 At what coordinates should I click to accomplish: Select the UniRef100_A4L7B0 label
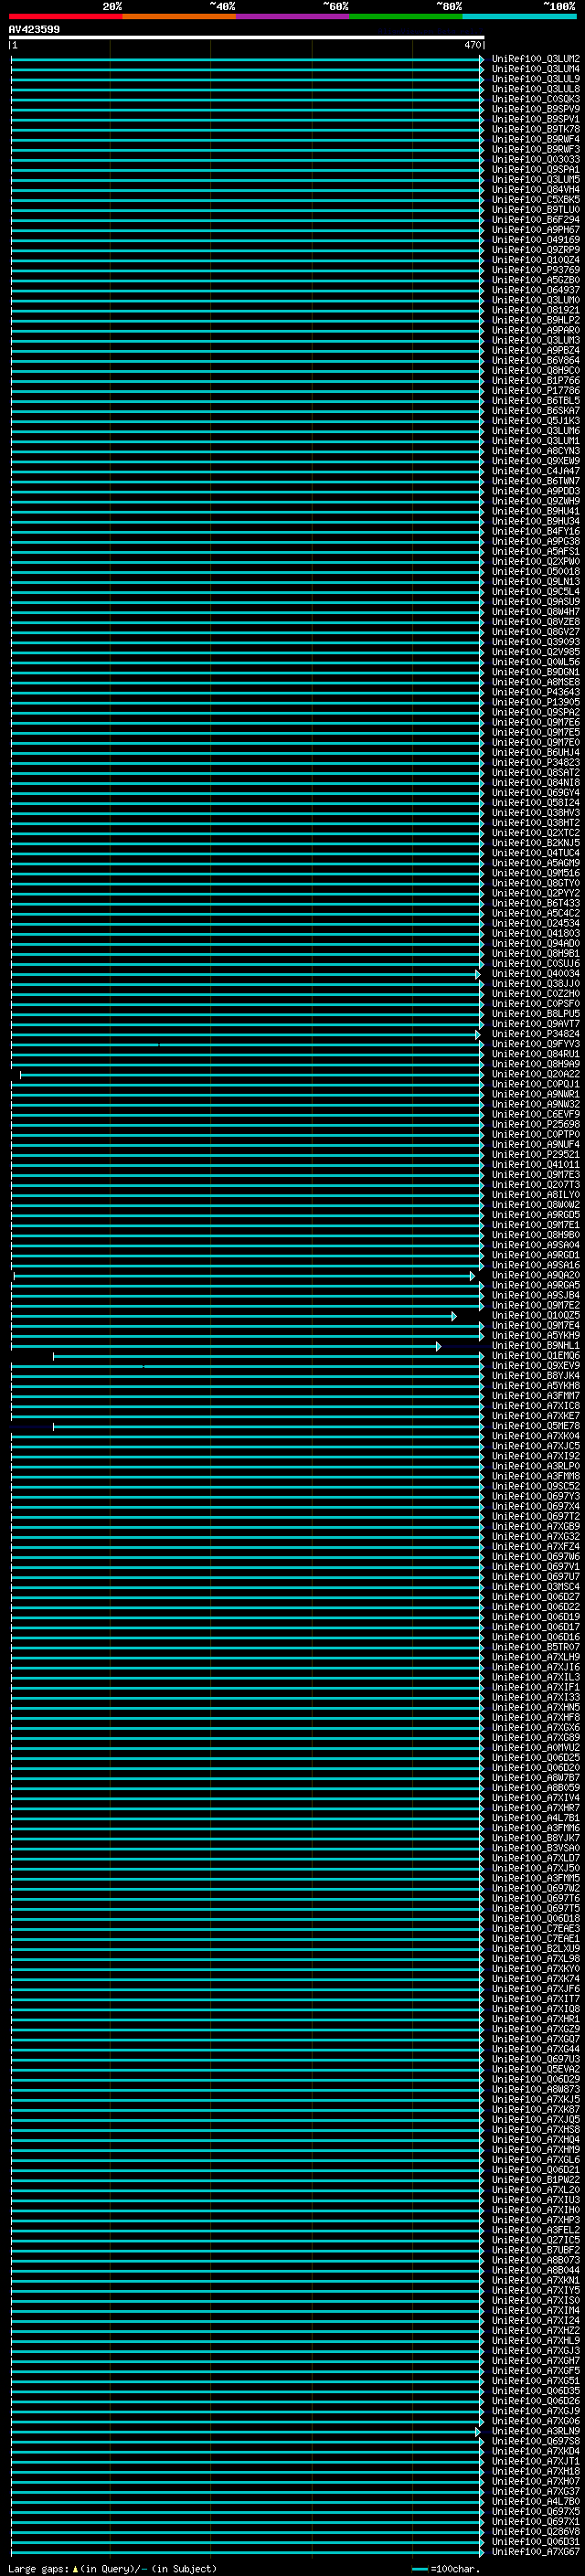pos(536,2503)
